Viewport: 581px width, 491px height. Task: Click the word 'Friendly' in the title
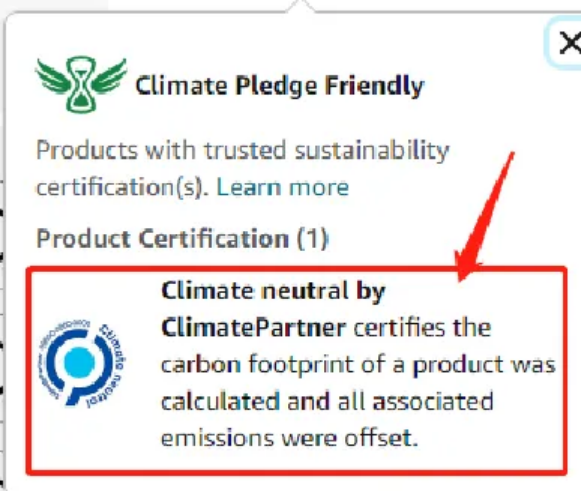point(375,86)
